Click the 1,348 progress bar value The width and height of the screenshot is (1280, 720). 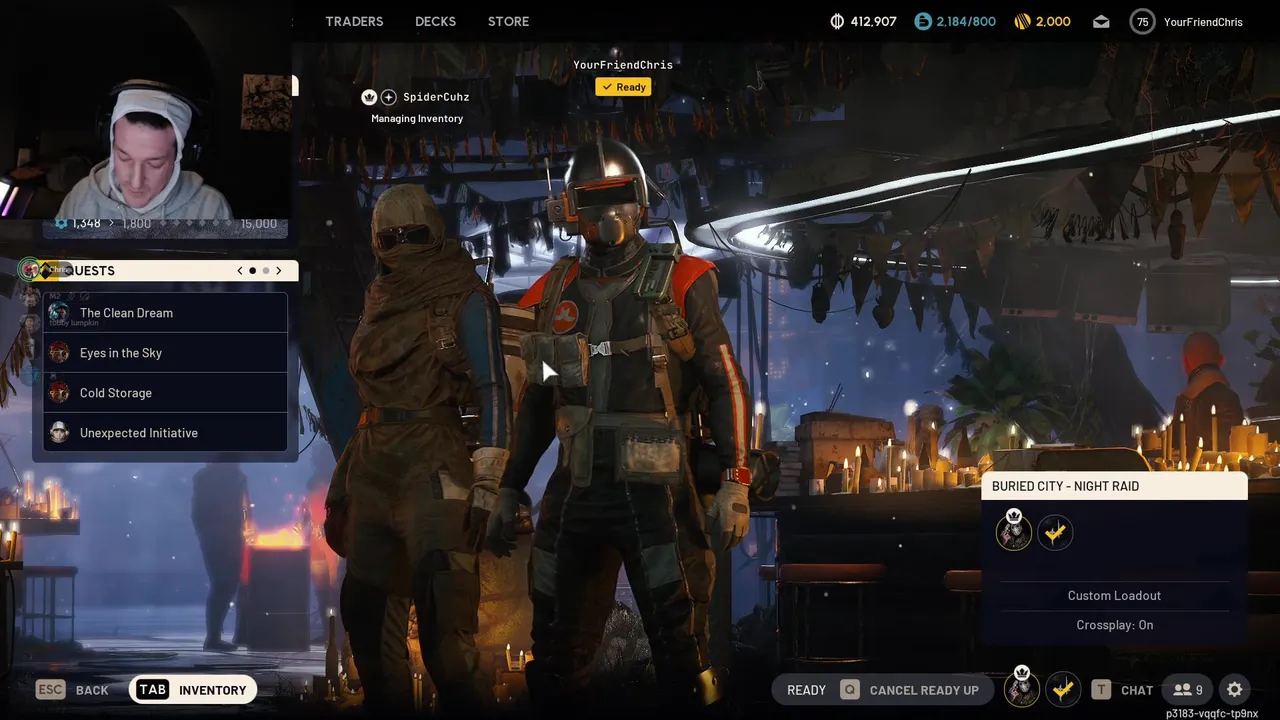click(x=86, y=223)
